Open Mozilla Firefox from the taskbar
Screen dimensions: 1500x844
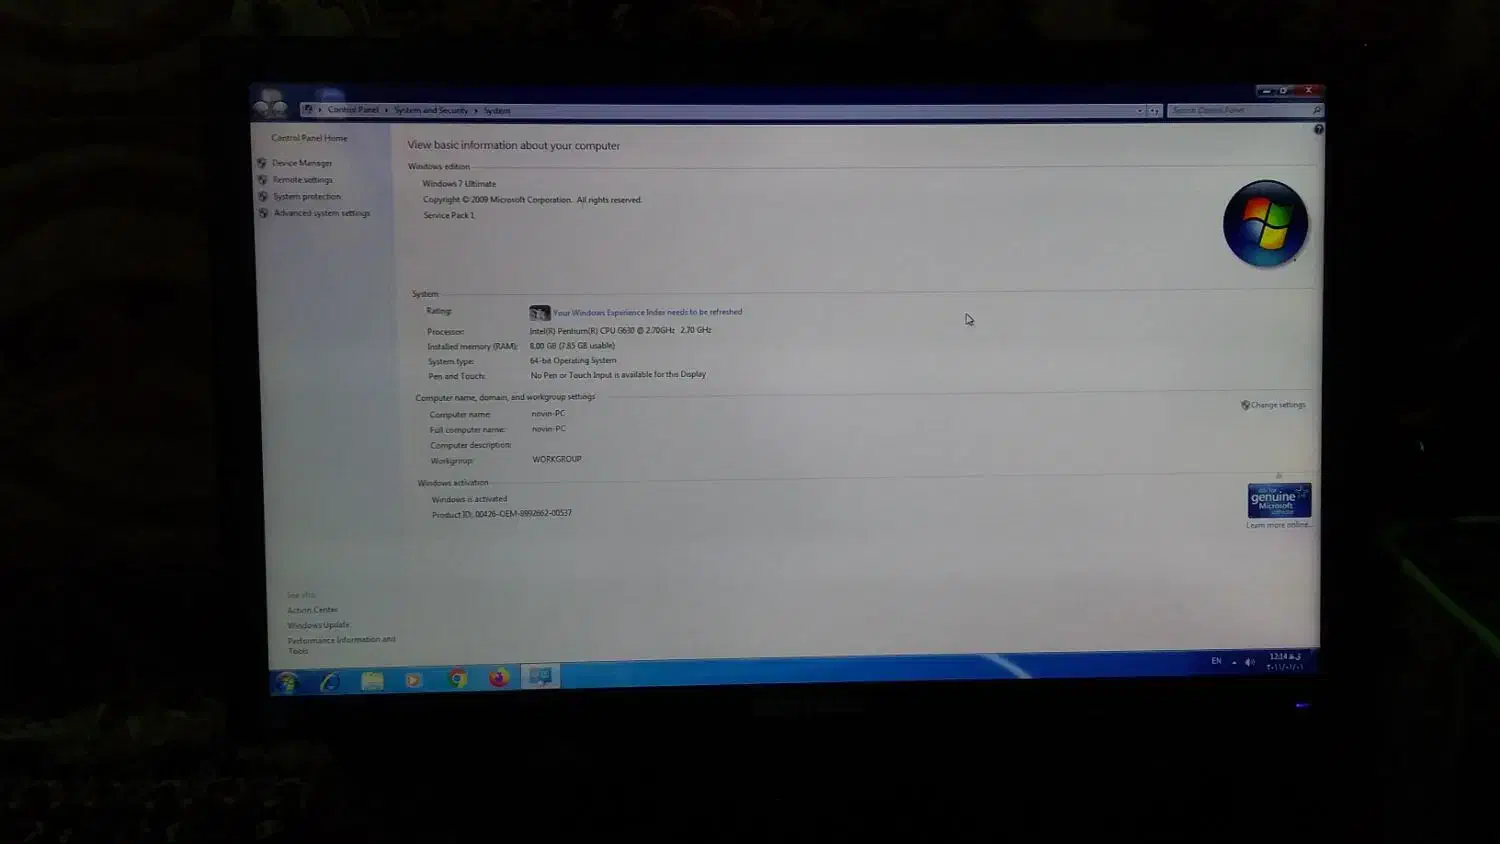(x=499, y=678)
